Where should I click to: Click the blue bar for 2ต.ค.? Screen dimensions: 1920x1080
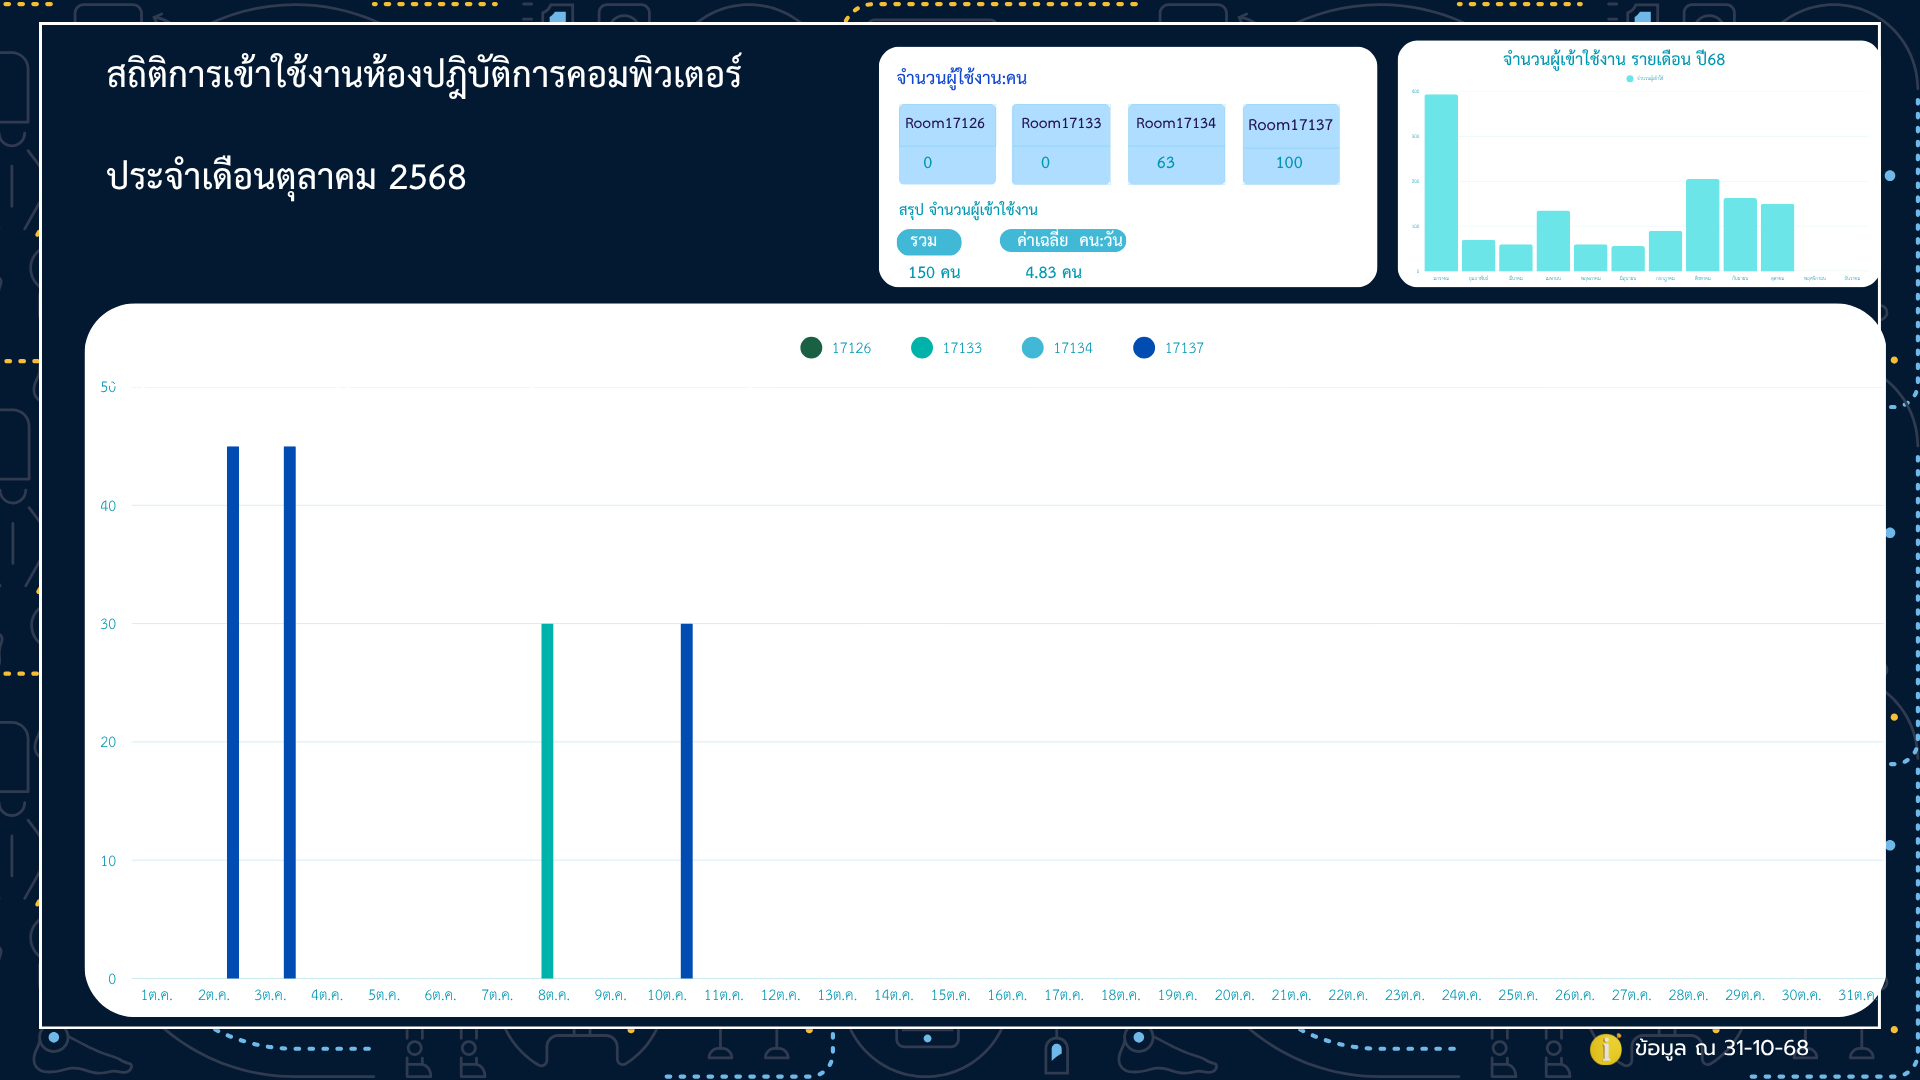[x=233, y=711]
